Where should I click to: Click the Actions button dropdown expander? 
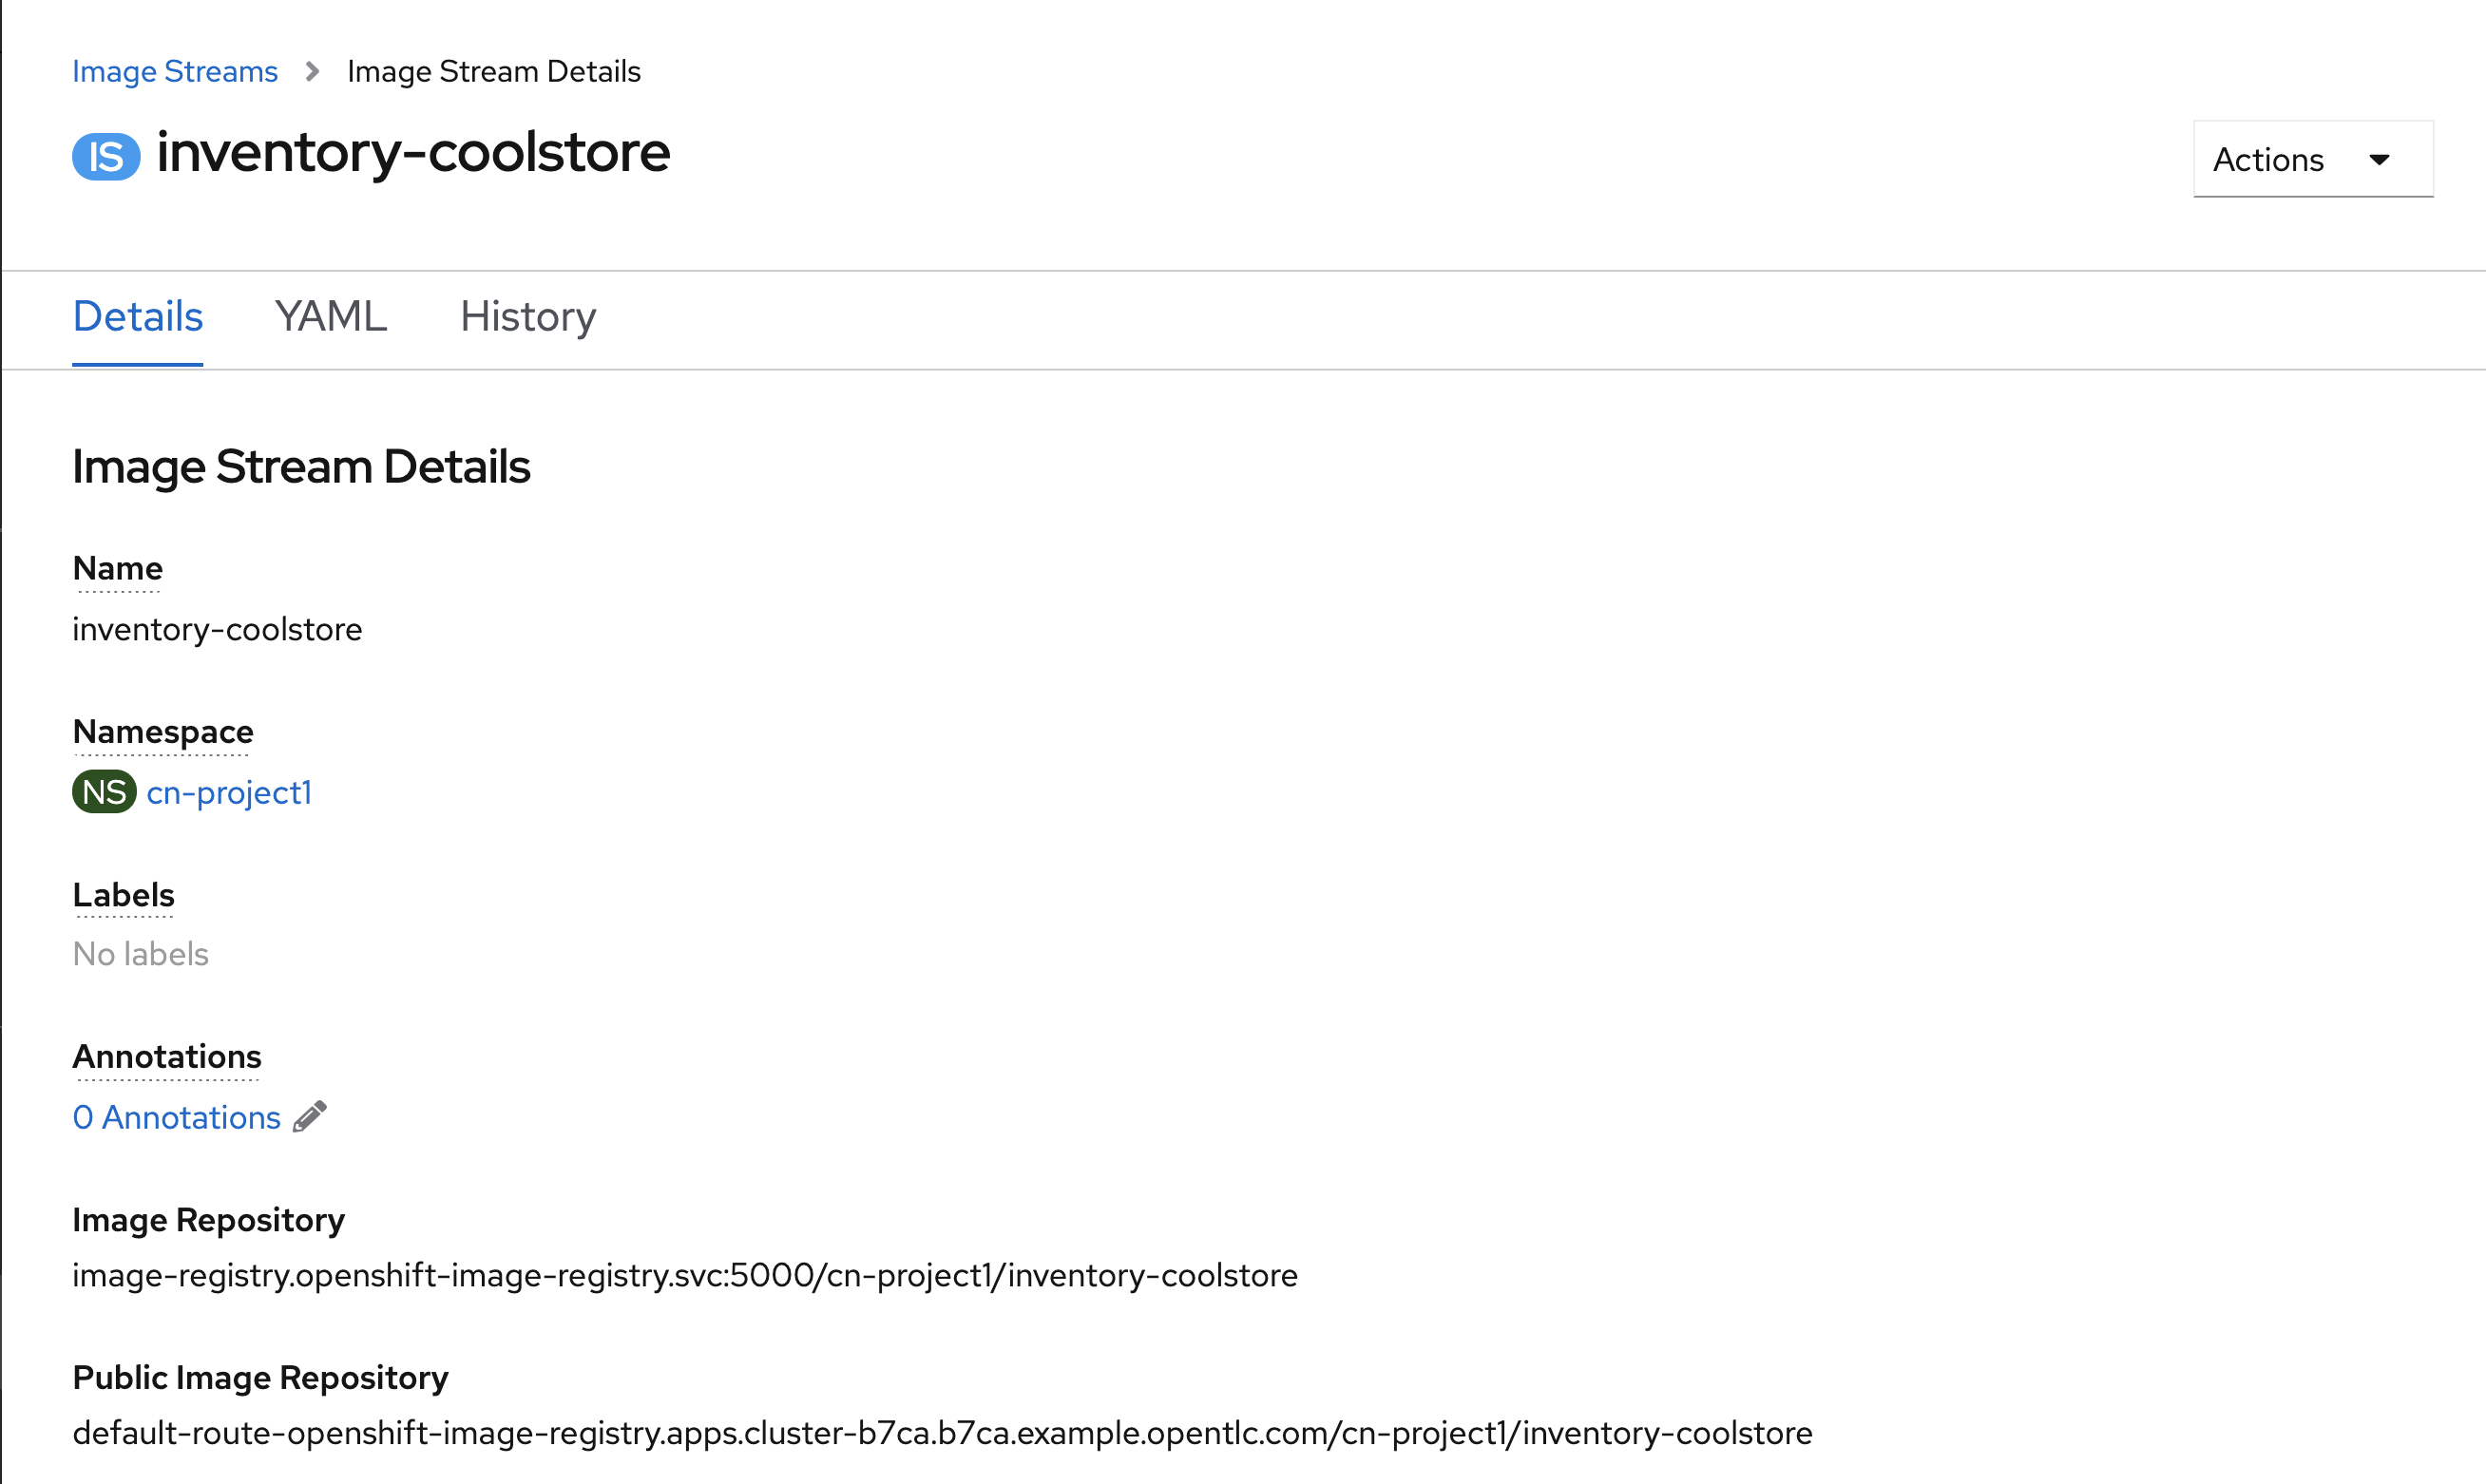[2381, 159]
